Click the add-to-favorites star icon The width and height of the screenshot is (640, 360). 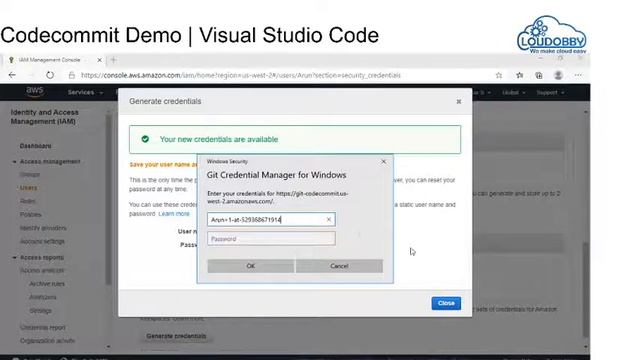click(499, 75)
